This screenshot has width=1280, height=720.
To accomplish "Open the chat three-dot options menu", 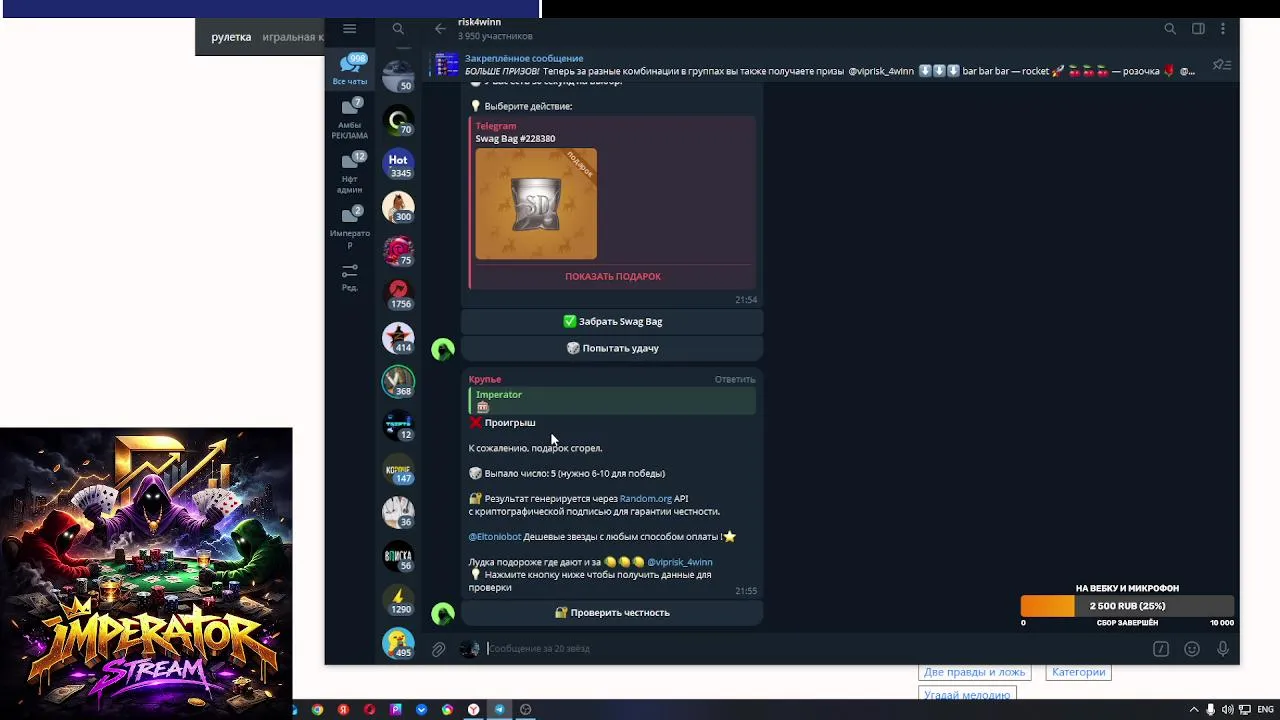I will tap(1222, 29).
